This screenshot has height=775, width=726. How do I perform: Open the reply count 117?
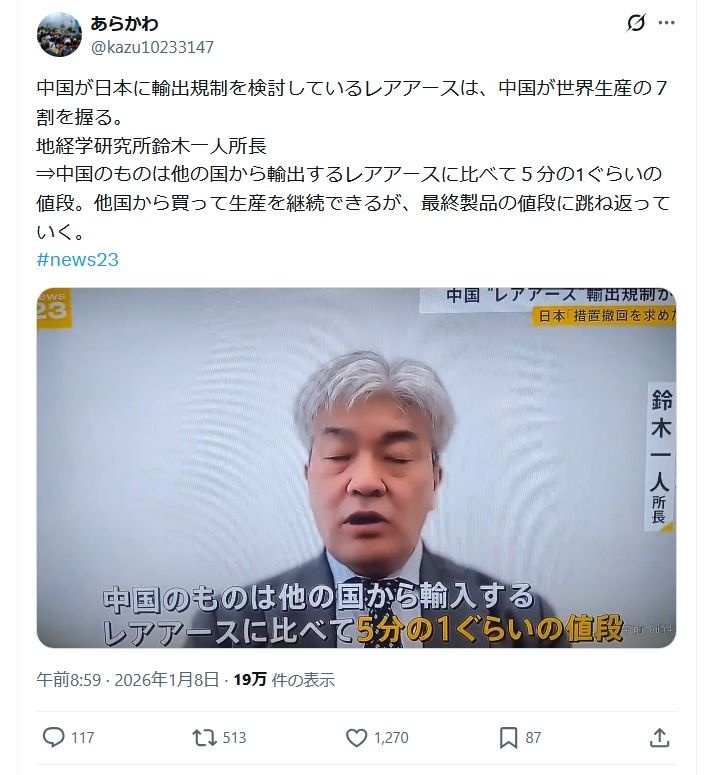coord(83,738)
